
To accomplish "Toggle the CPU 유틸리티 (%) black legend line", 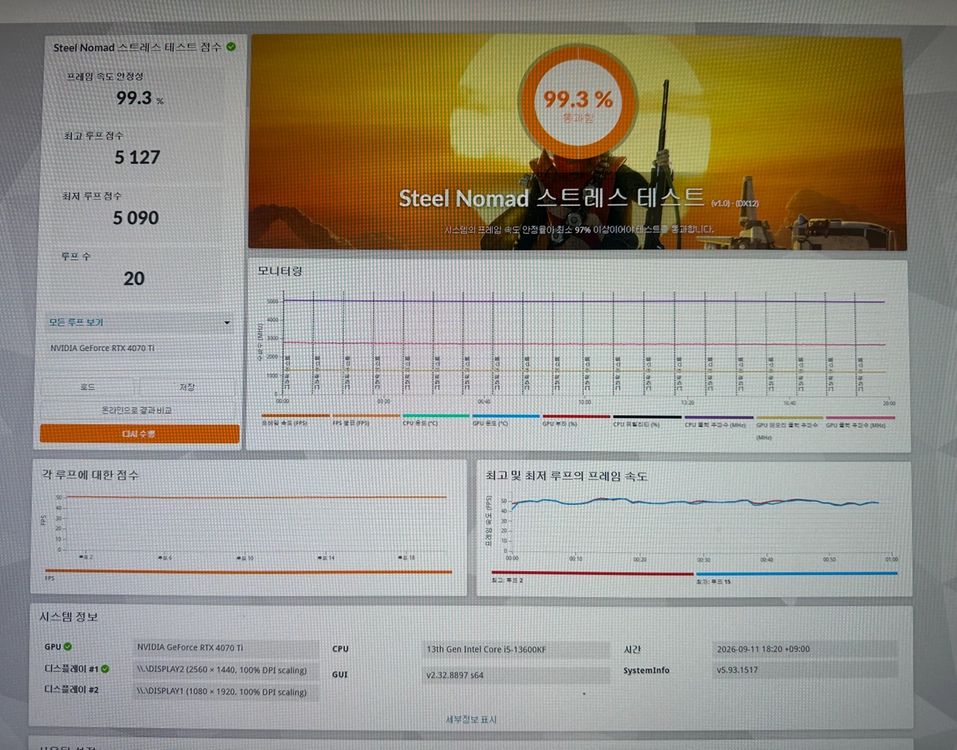I will (x=646, y=420).
